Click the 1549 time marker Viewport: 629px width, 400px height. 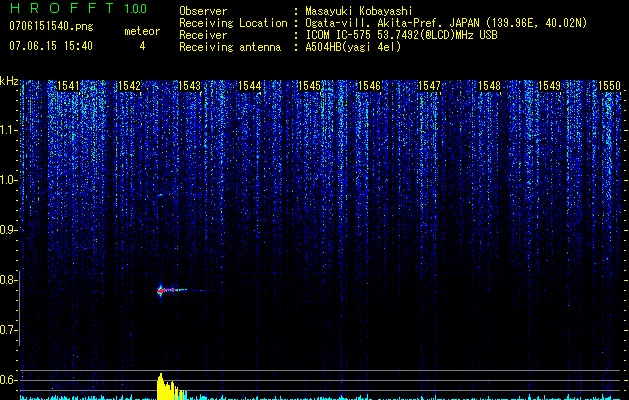(x=549, y=85)
